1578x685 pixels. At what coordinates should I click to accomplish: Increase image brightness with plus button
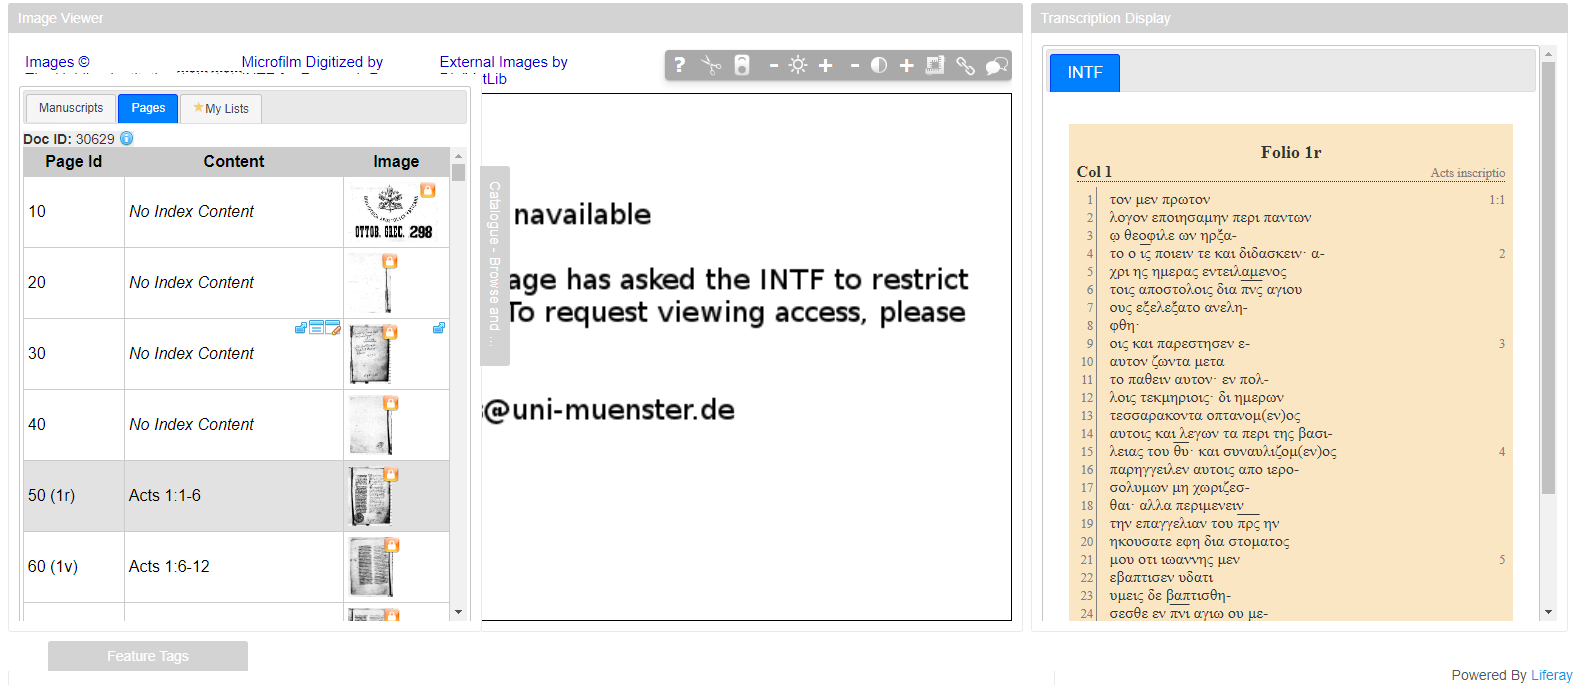point(826,66)
